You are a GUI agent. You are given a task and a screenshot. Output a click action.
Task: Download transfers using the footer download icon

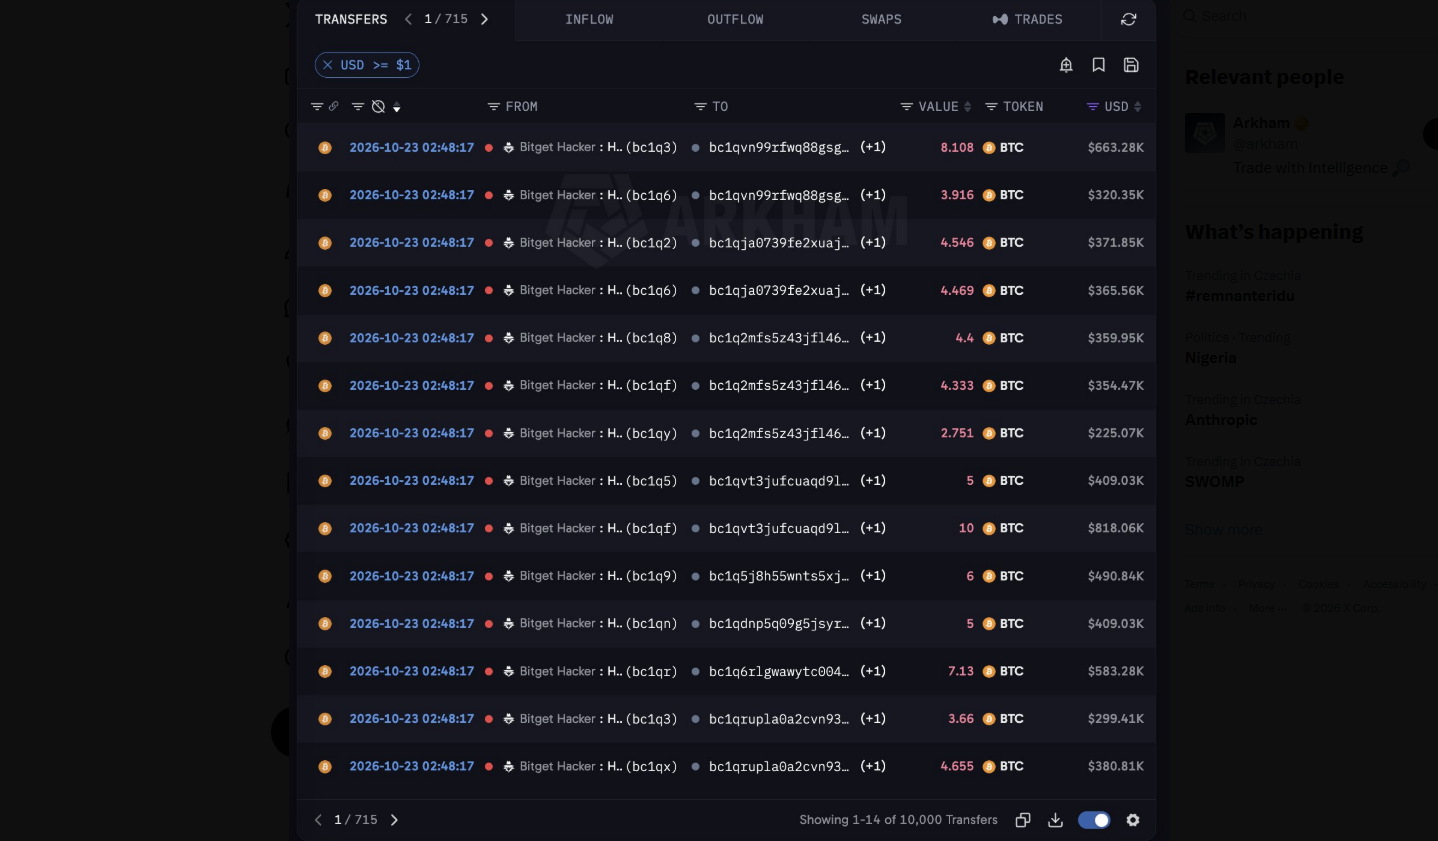tap(1055, 820)
